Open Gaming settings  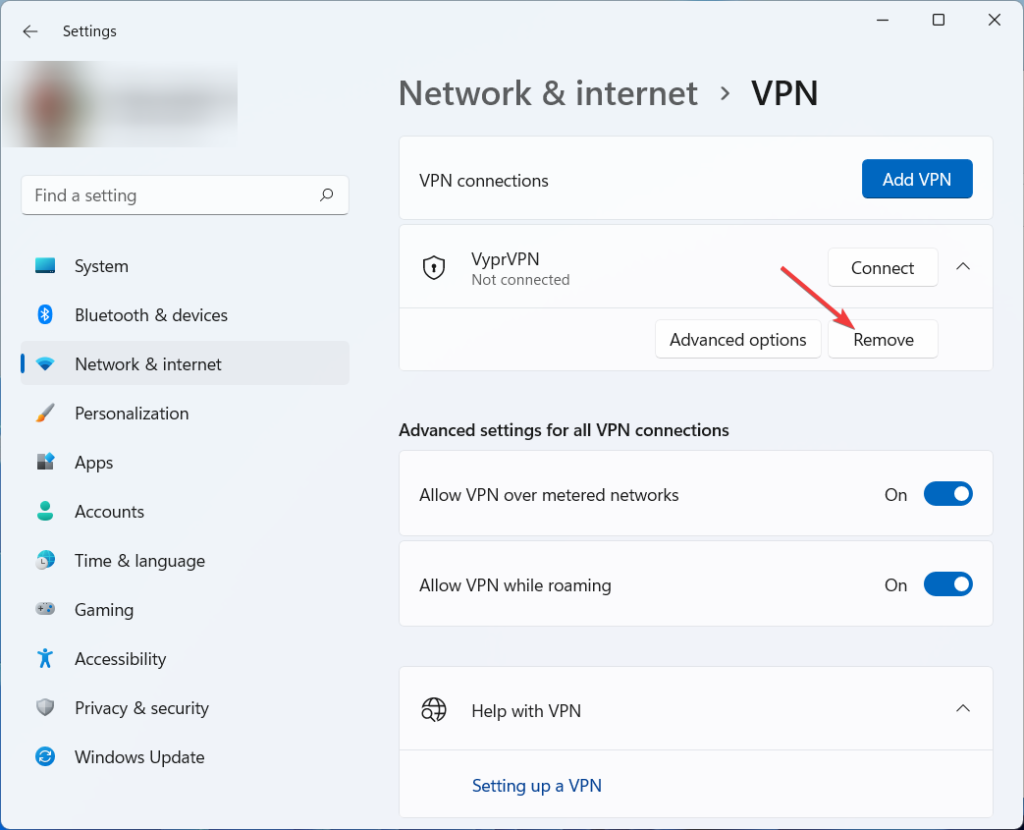click(x=46, y=610)
